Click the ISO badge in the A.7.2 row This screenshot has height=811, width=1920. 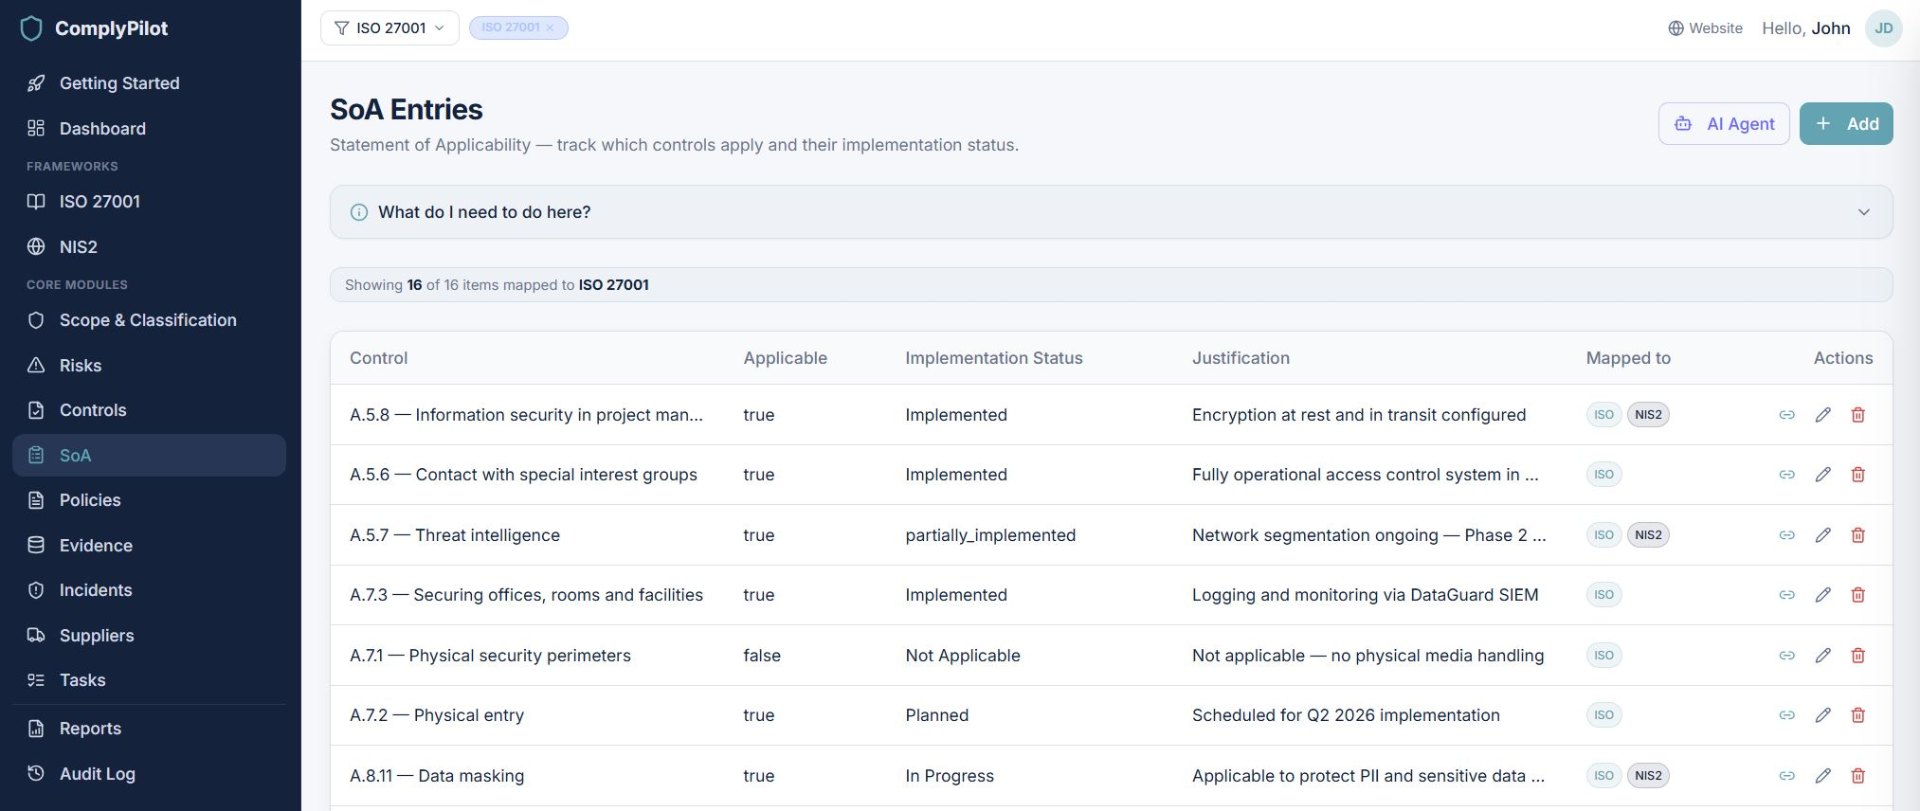(x=1604, y=715)
